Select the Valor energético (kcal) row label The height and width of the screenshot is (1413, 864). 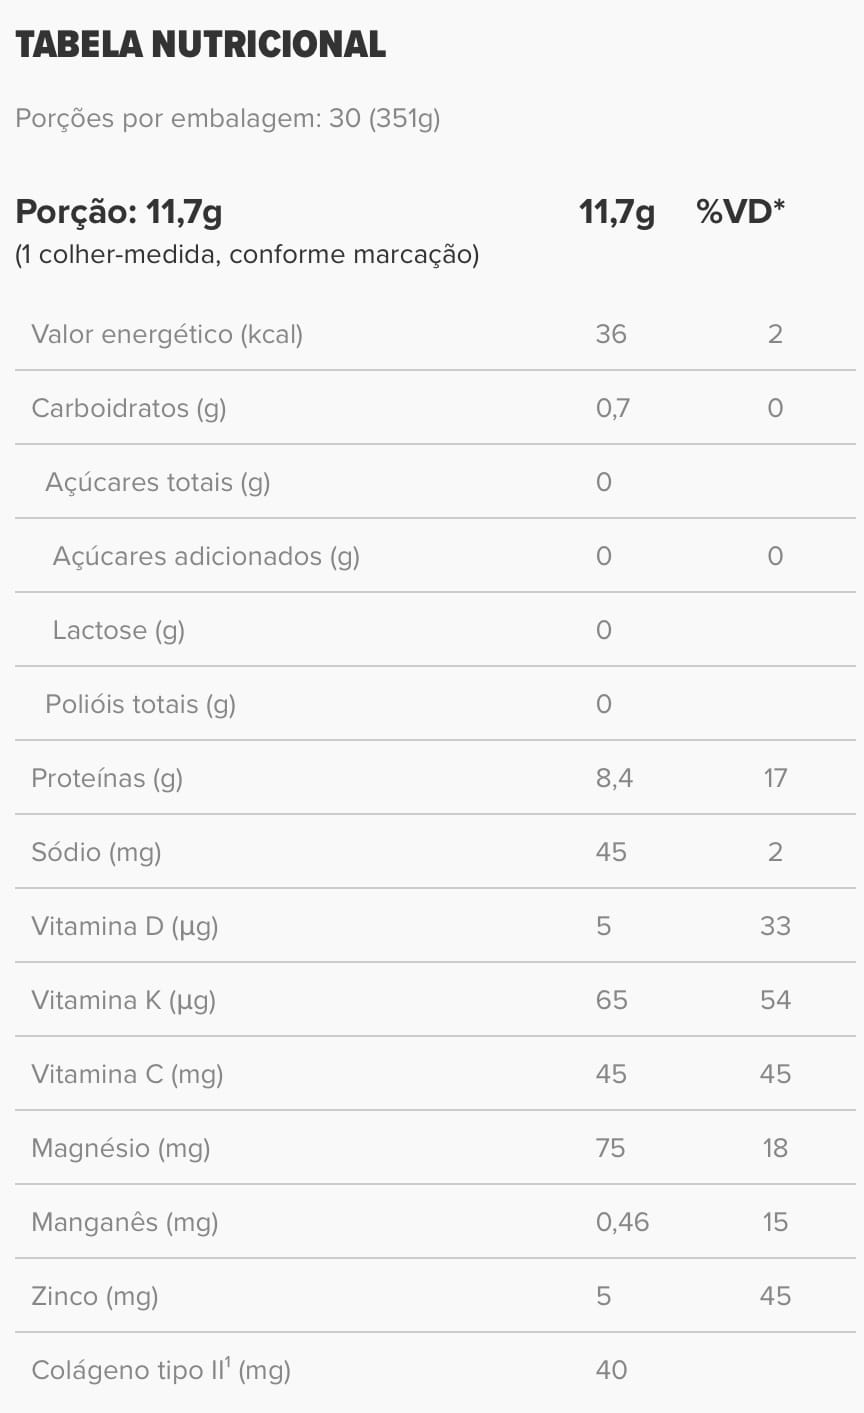(167, 334)
